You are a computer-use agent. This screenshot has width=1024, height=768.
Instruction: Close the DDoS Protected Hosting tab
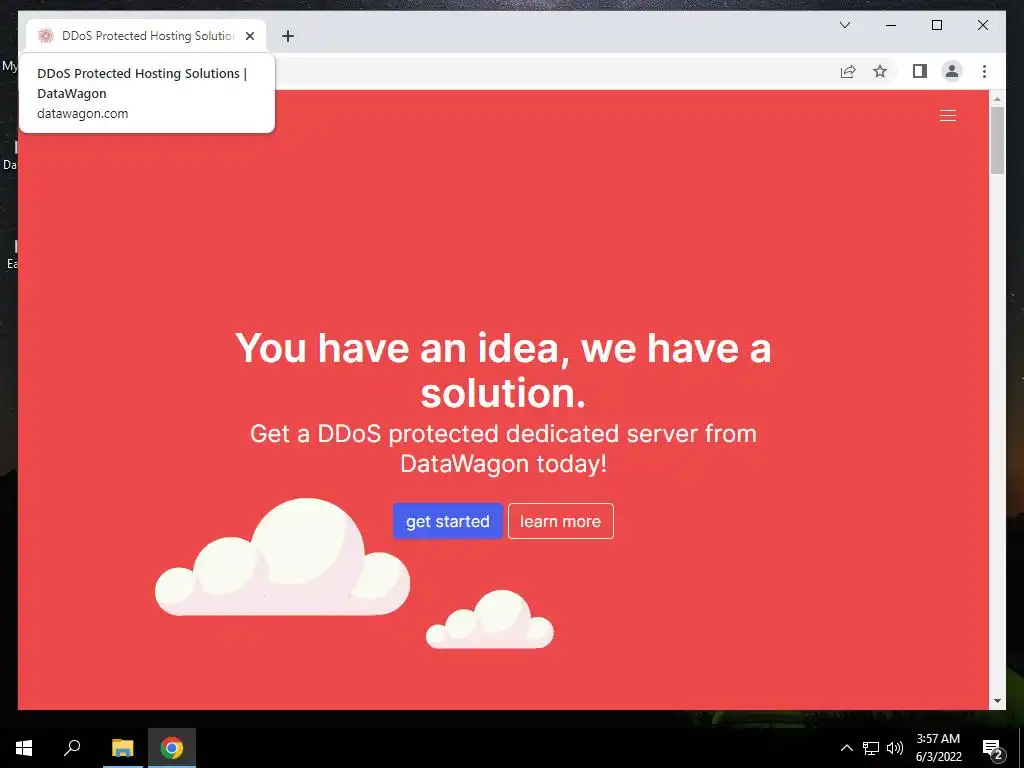point(249,36)
